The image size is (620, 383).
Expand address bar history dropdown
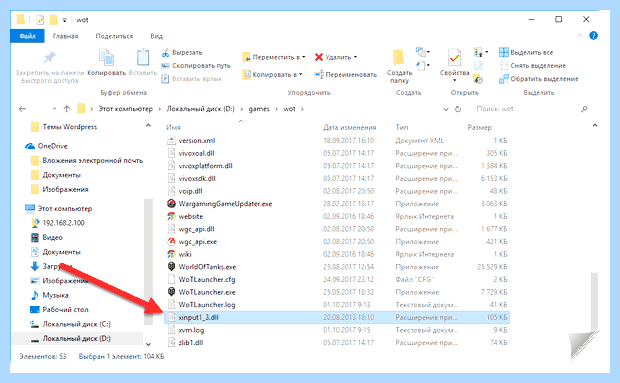[446, 109]
